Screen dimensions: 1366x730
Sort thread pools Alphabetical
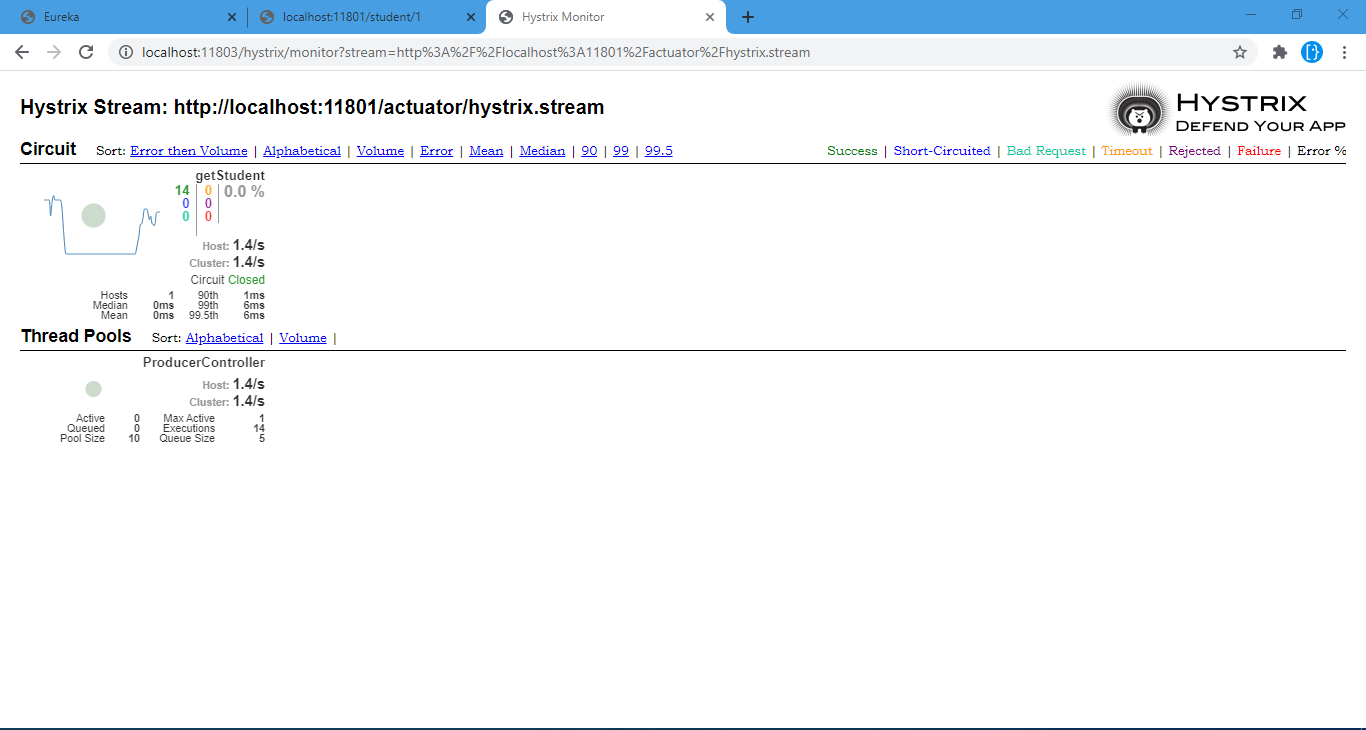[224, 338]
